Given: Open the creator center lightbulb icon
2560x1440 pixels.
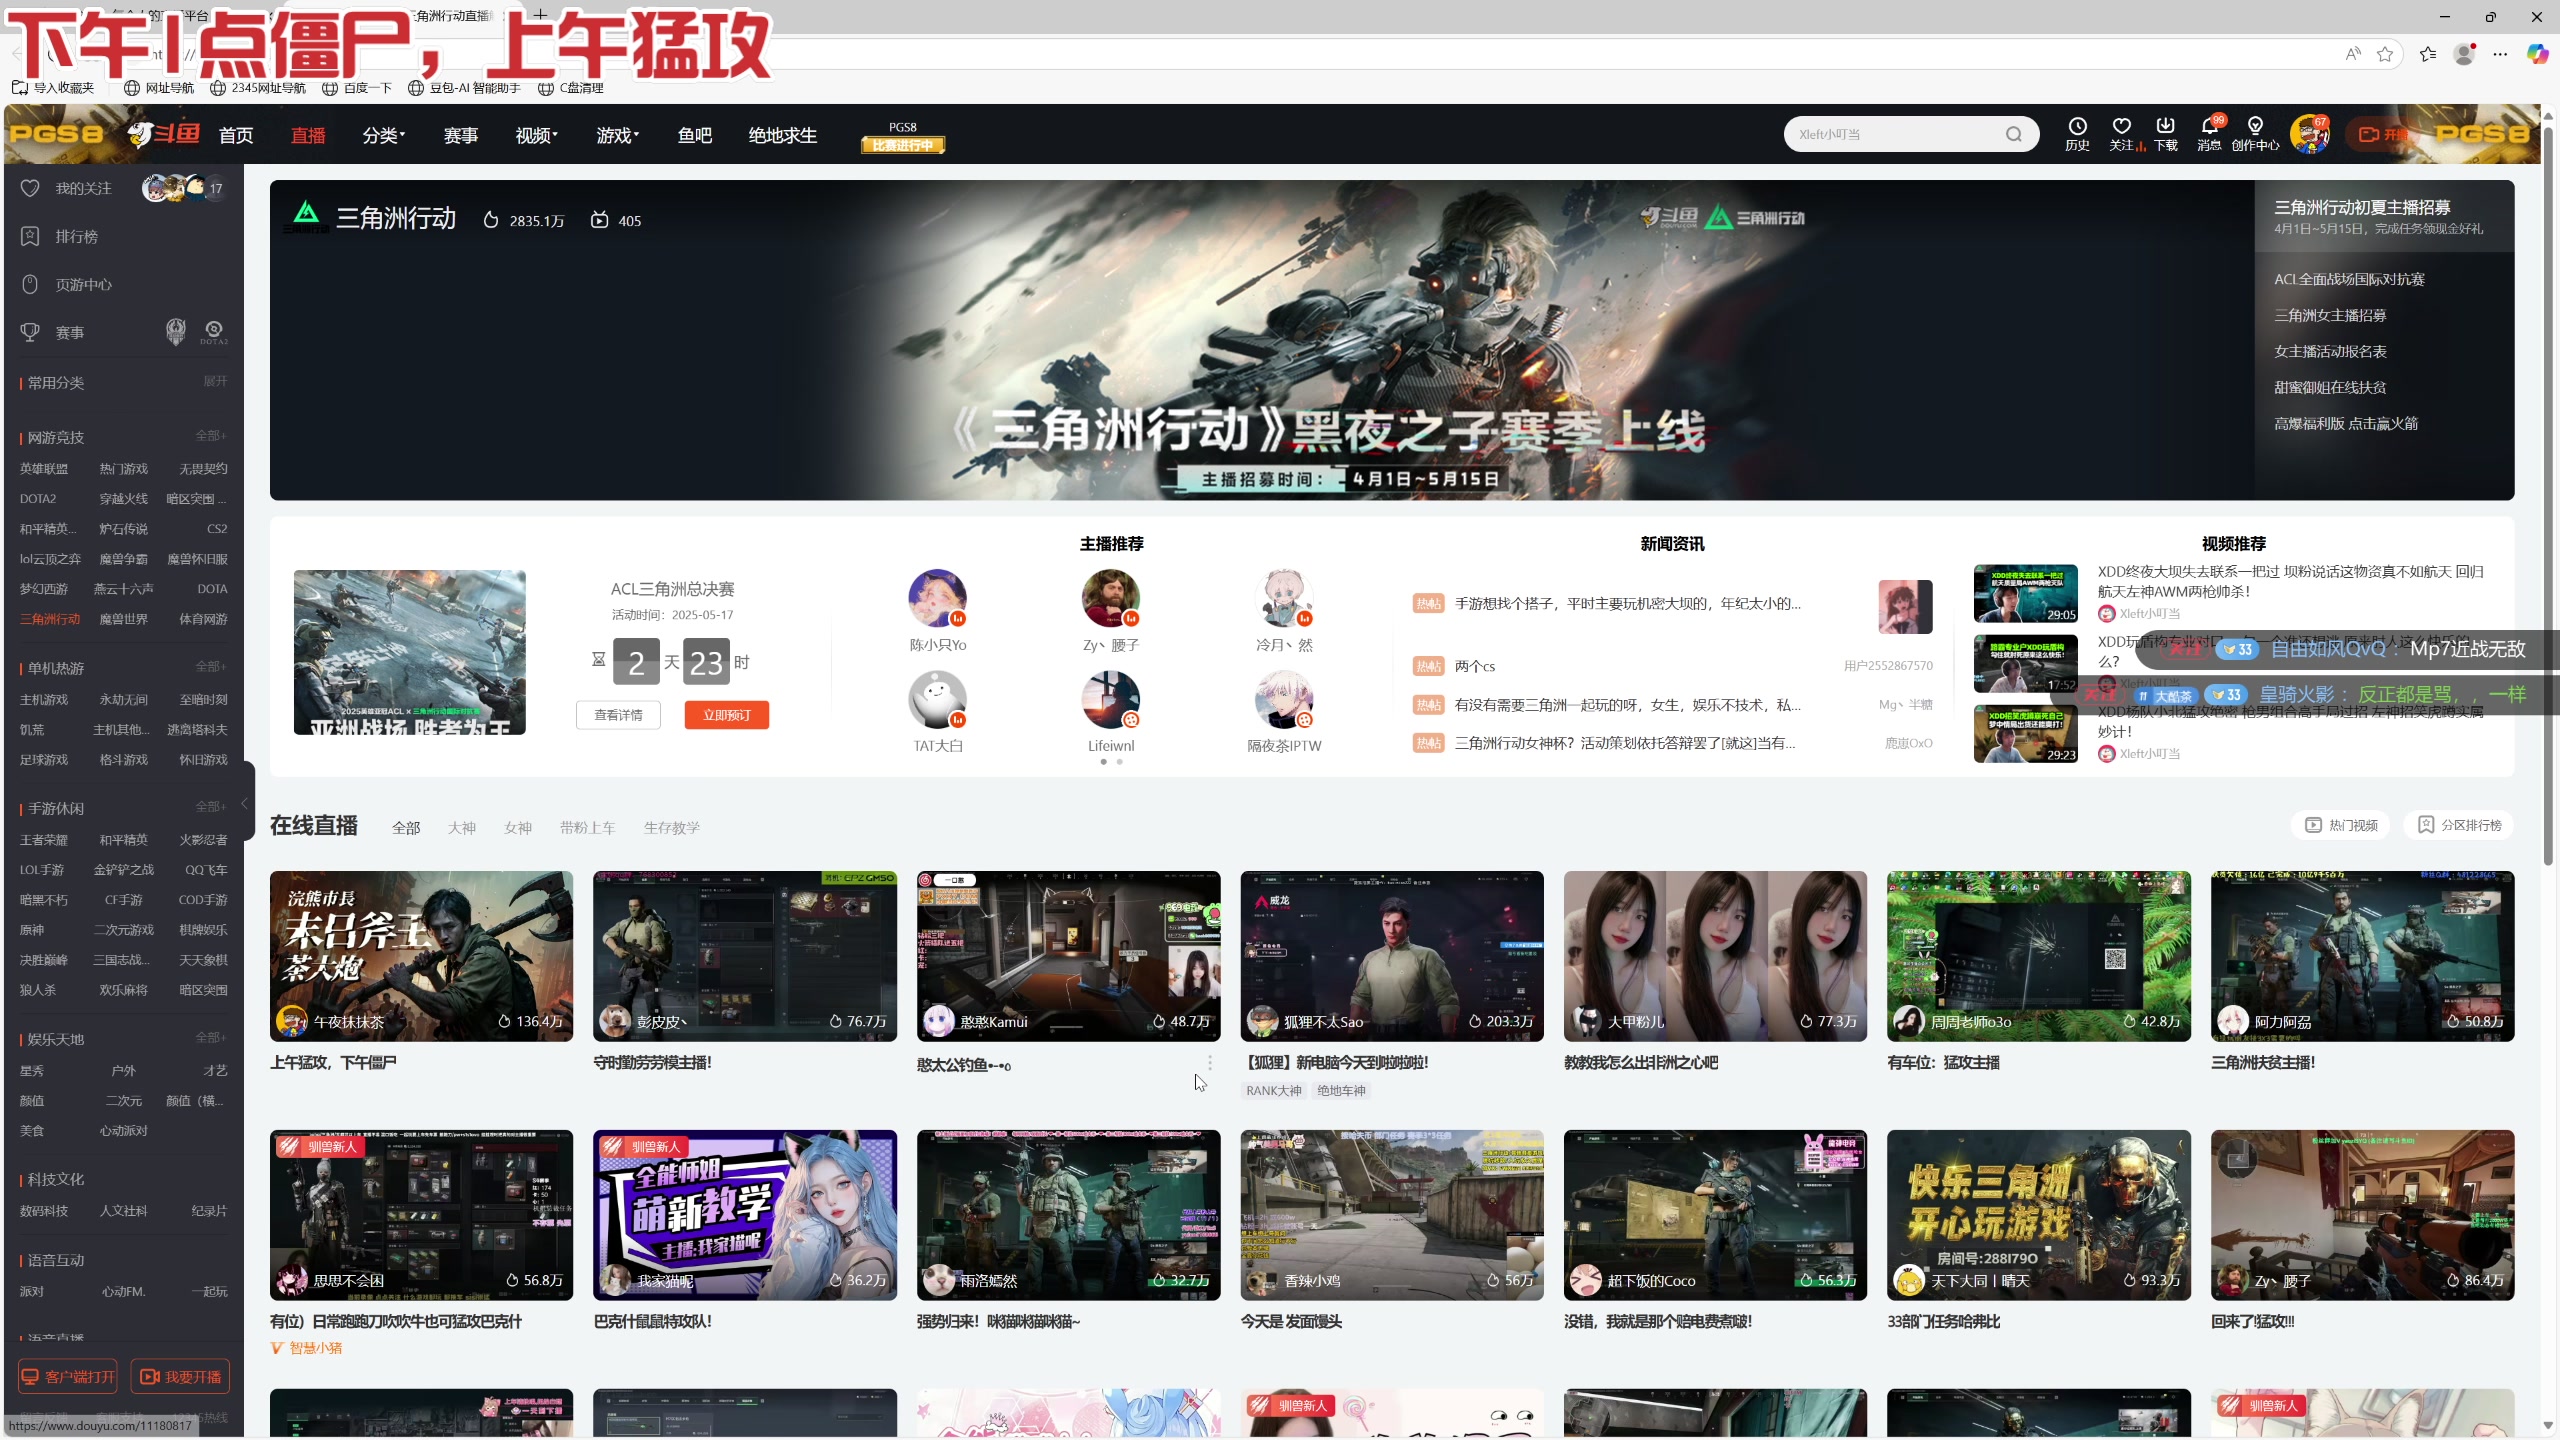Looking at the screenshot, I should [2255, 133].
